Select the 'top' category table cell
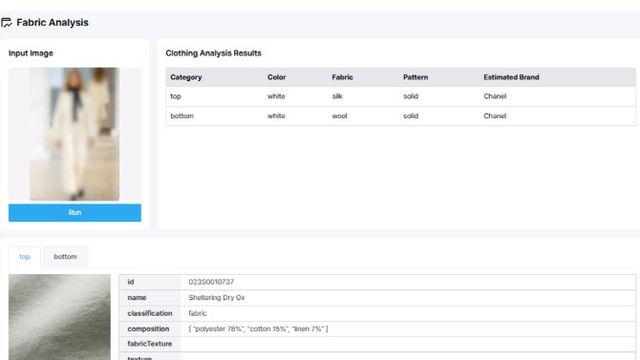Screen dimensions: 640x360 click(176, 96)
